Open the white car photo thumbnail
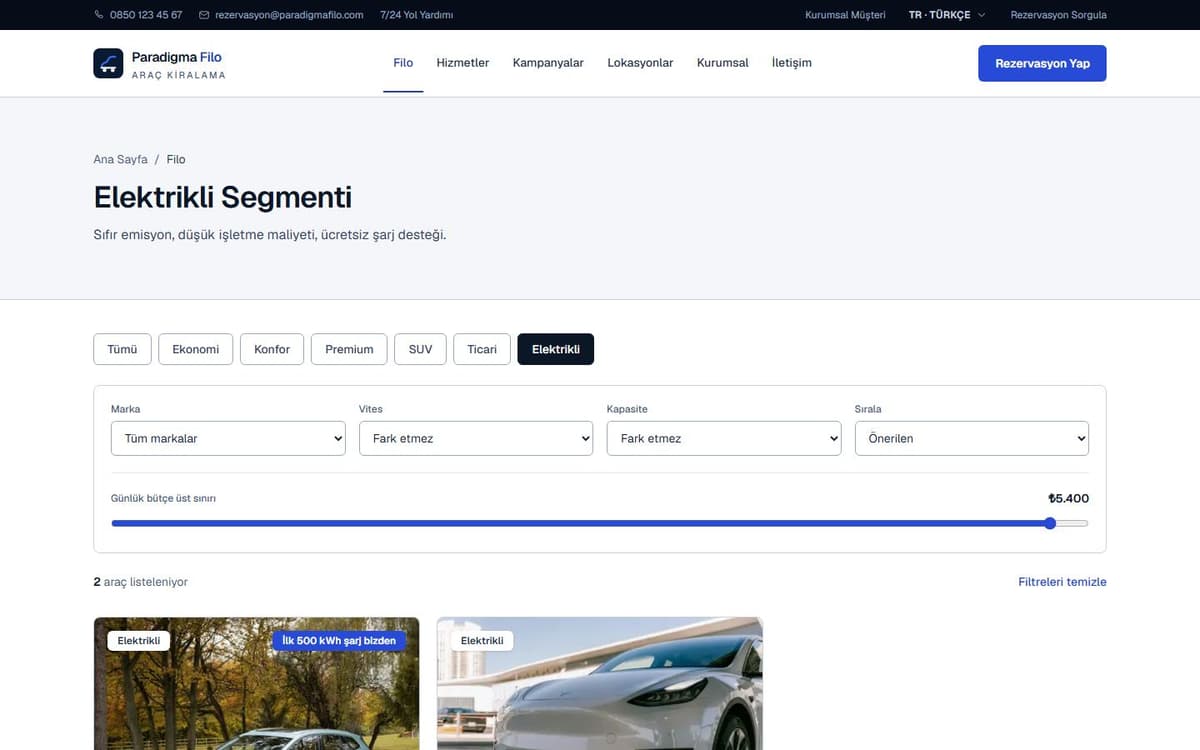The width and height of the screenshot is (1200, 750). pos(600,684)
